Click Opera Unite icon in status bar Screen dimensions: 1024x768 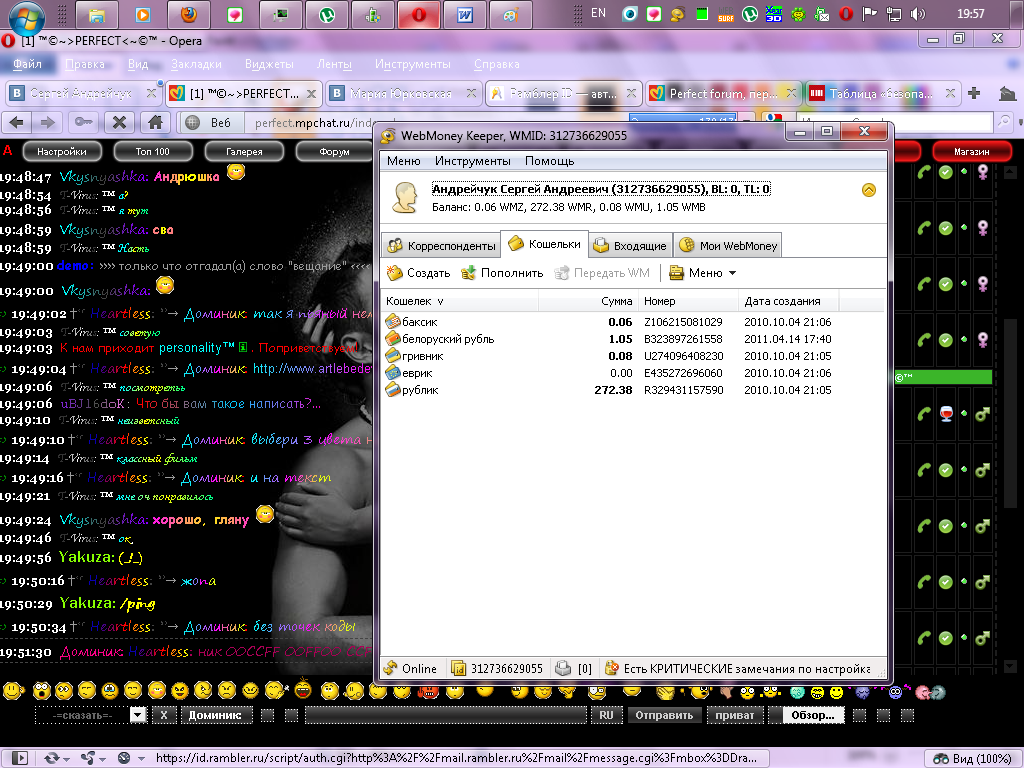coord(88,758)
